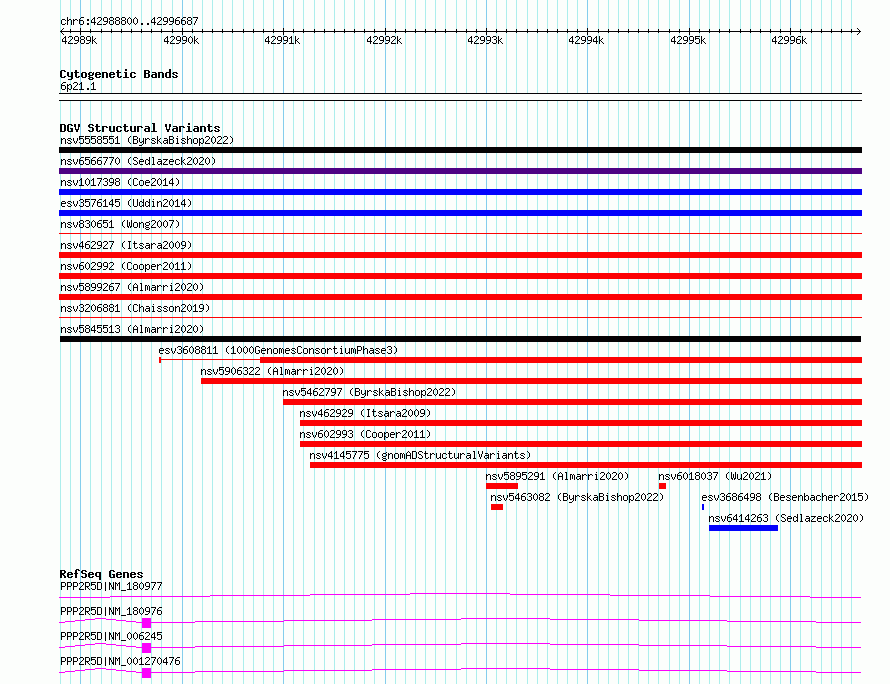The height and width of the screenshot is (684, 890).
Task: Click the red bar under nsv602993
Action: [581, 444]
